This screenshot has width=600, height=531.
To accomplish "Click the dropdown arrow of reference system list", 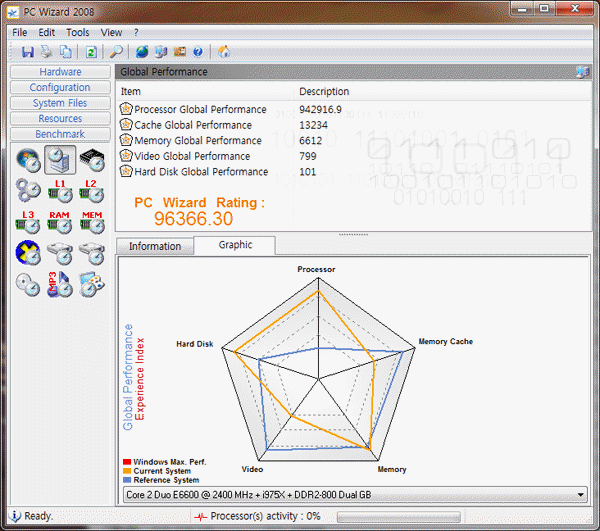I will coord(580,495).
